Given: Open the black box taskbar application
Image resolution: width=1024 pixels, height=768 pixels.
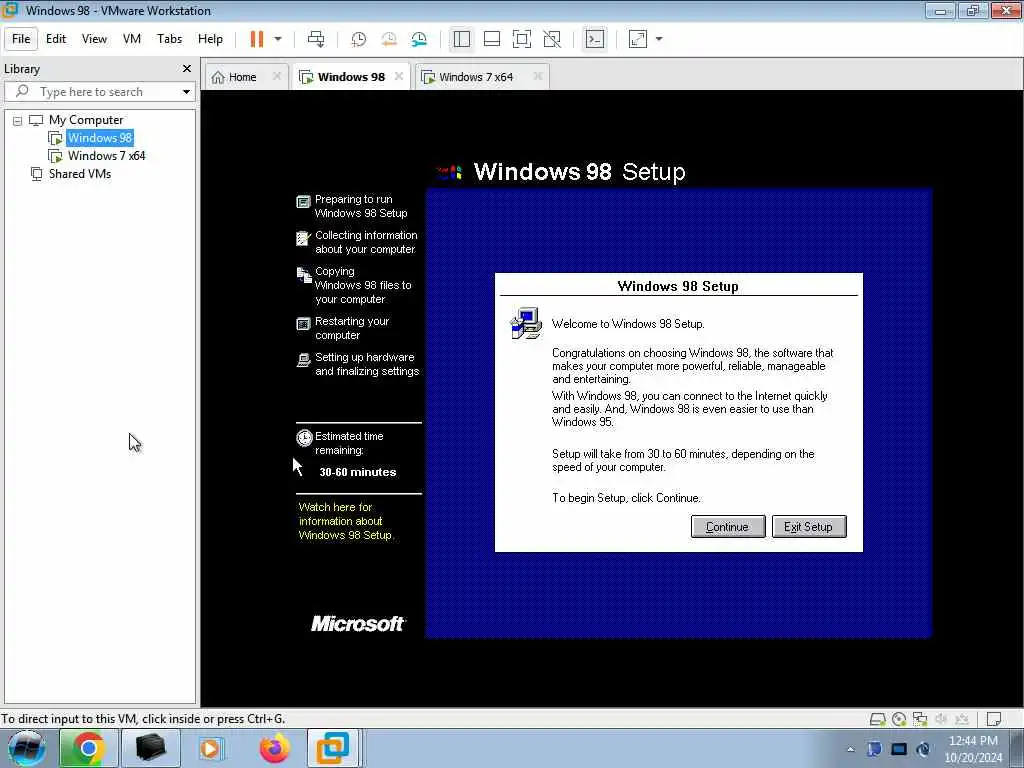Looking at the screenshot, I should point(150,748).
